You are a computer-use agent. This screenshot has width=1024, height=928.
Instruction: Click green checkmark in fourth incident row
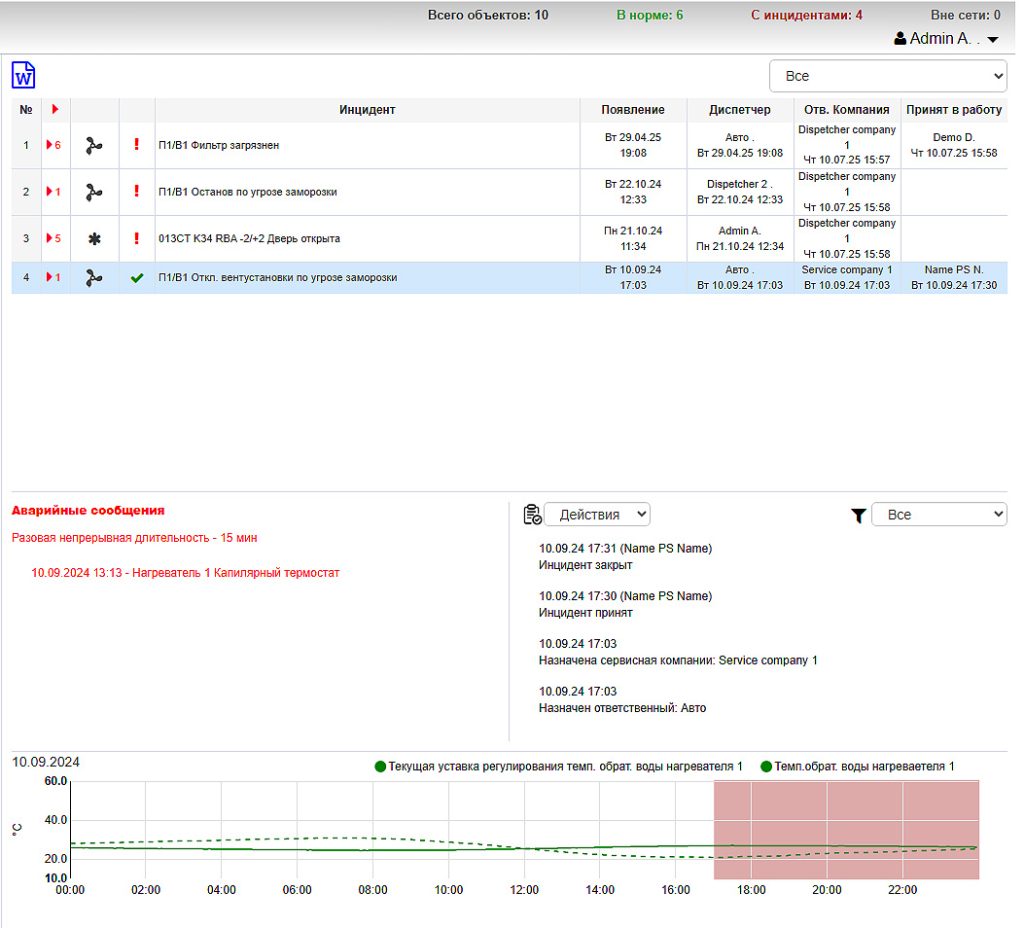[137, 278]
